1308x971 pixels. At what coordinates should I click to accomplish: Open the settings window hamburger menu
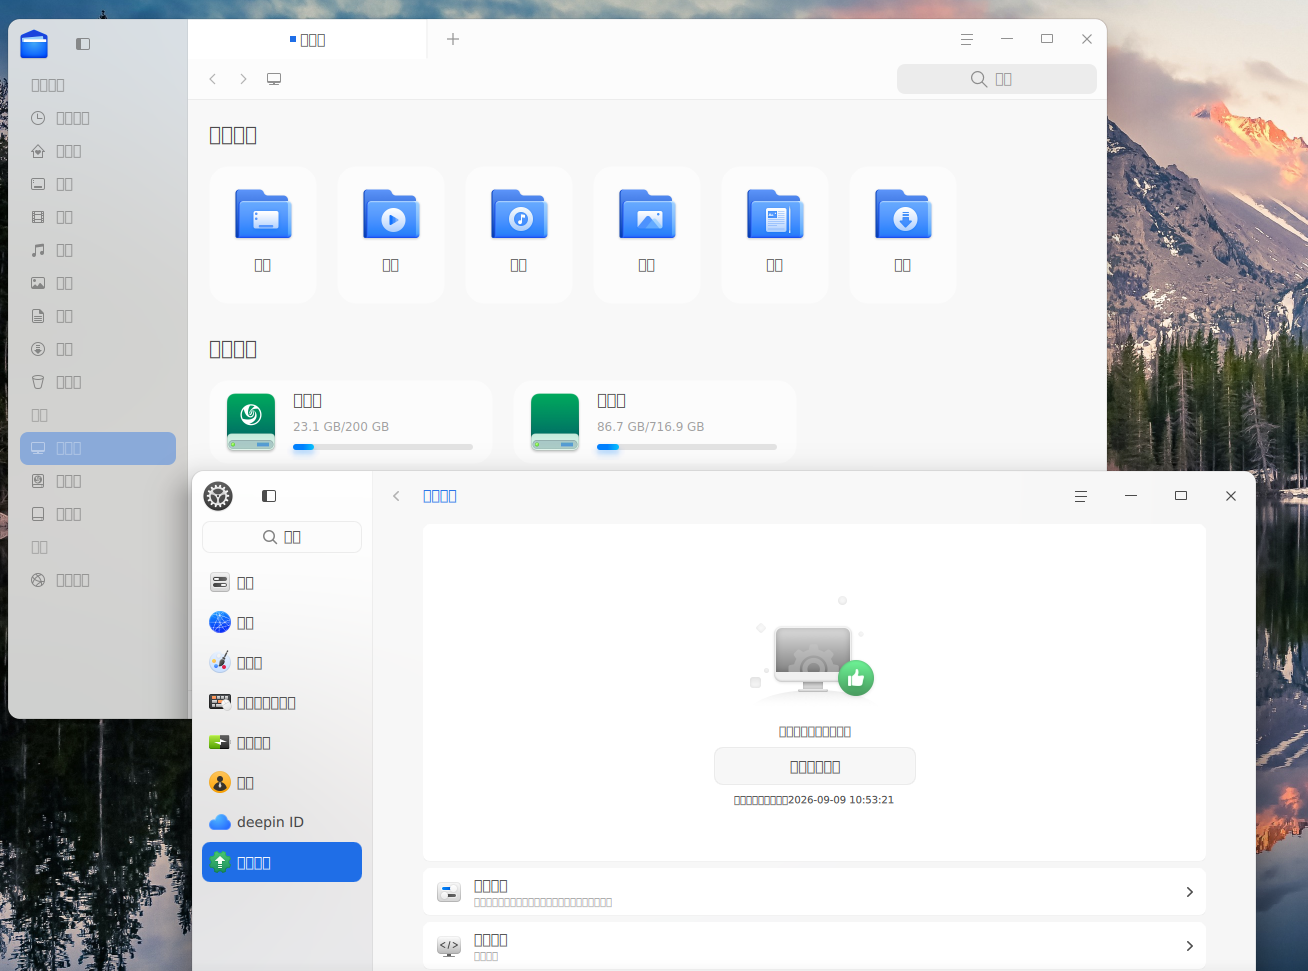1081,496
